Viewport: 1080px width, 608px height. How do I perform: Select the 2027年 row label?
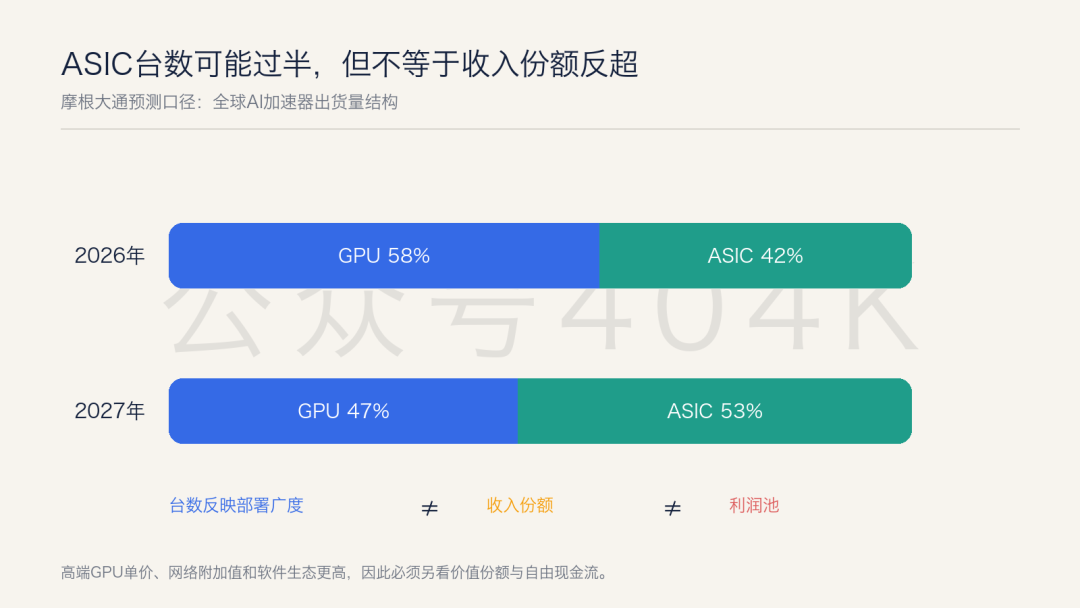(x=110, y=411)
